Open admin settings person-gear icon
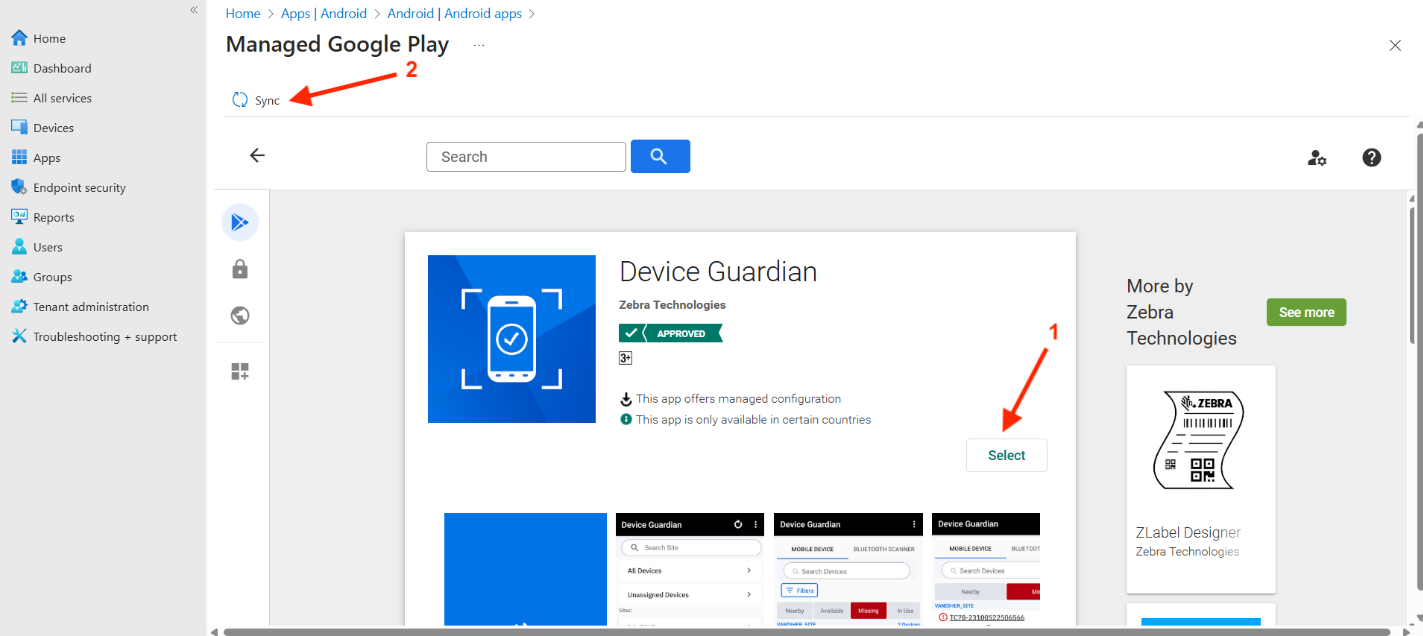The height and width of the screenshot is (636, 1423). [x=1317, y=157]
